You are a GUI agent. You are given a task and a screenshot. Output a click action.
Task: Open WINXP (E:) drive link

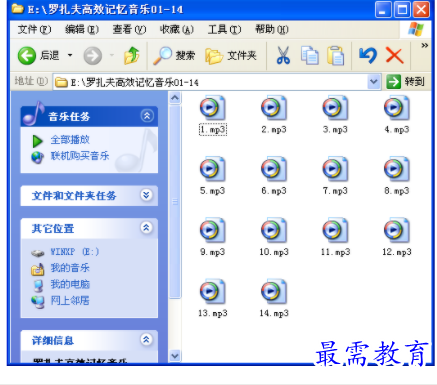(75, 252)
